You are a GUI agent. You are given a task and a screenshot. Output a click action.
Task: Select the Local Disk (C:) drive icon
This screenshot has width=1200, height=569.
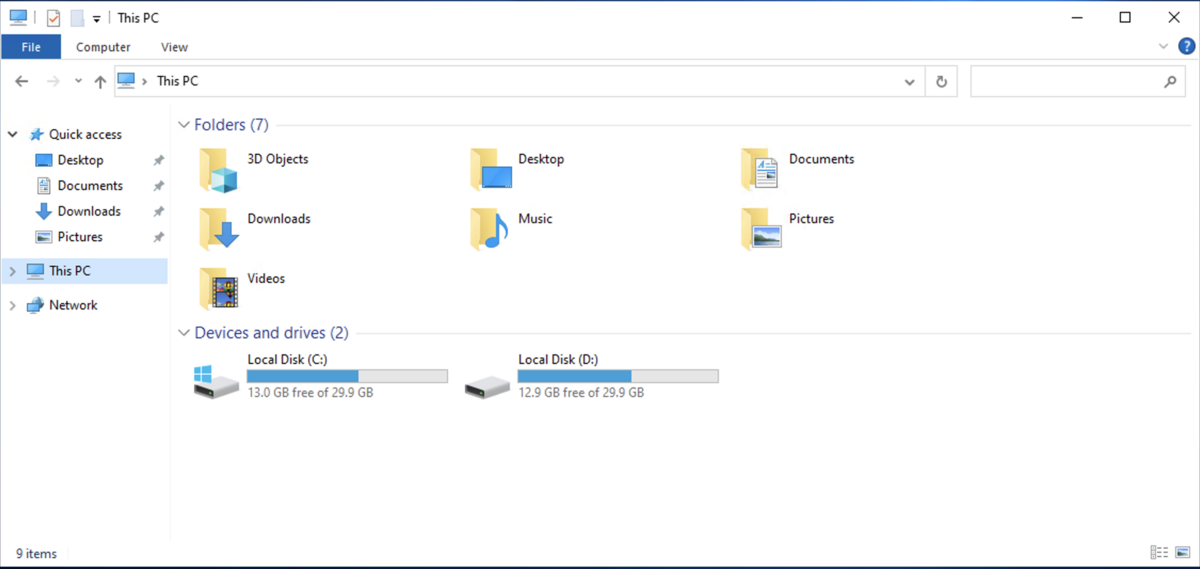click(217, 381)
